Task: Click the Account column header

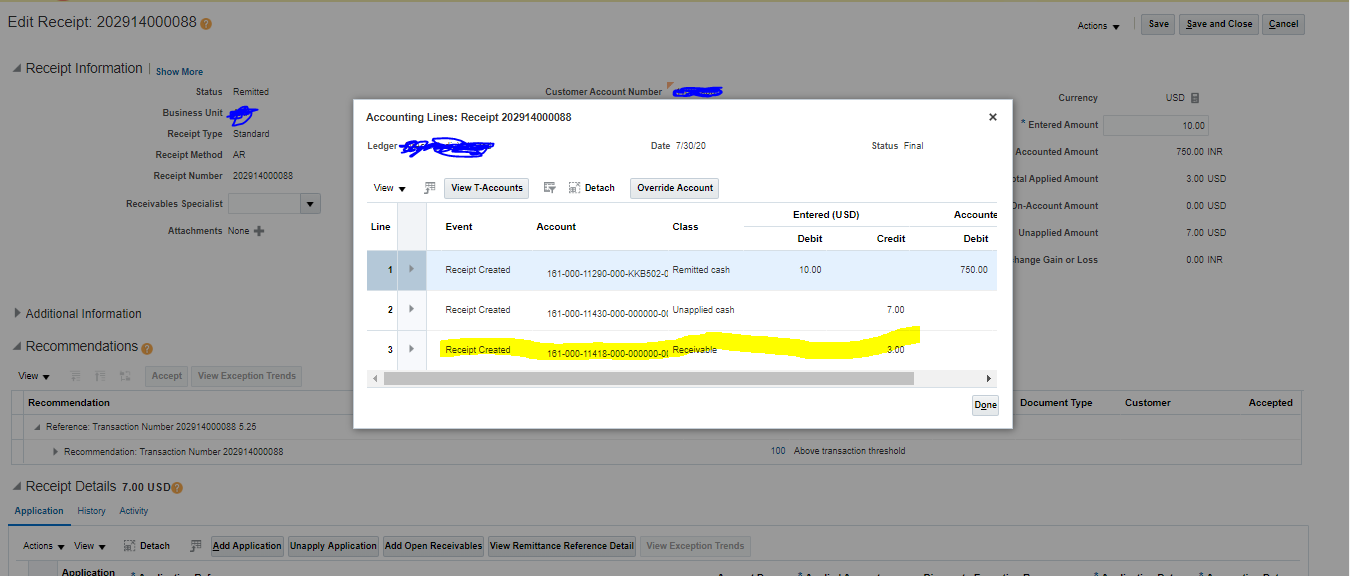Action: pos(556,227)
